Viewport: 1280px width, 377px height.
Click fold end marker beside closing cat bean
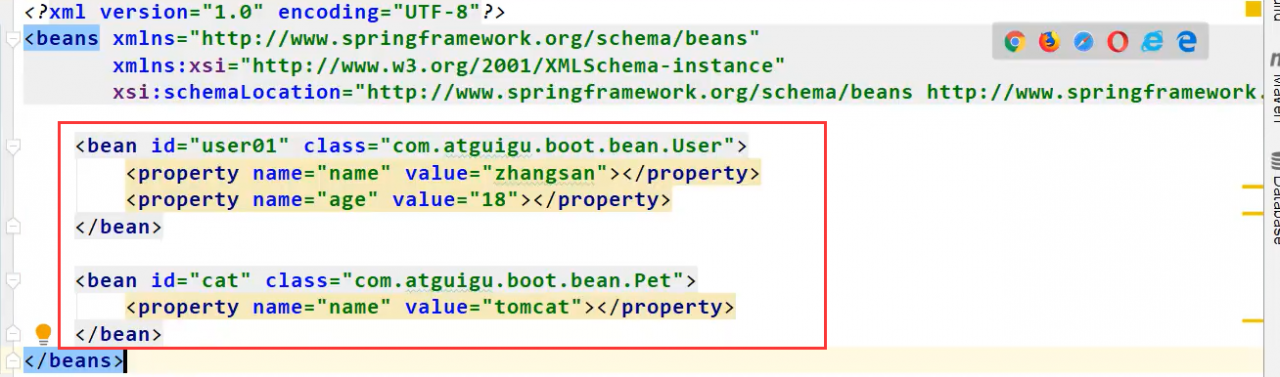[12, 333]
